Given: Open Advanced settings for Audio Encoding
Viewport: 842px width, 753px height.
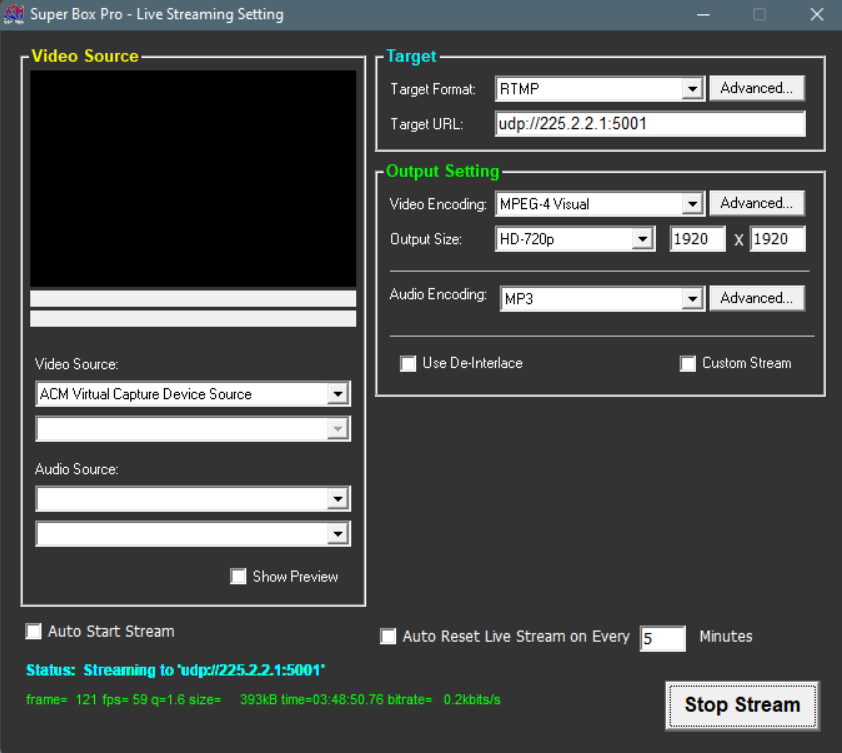Looking at the screenshot, I should click(757, 298).
